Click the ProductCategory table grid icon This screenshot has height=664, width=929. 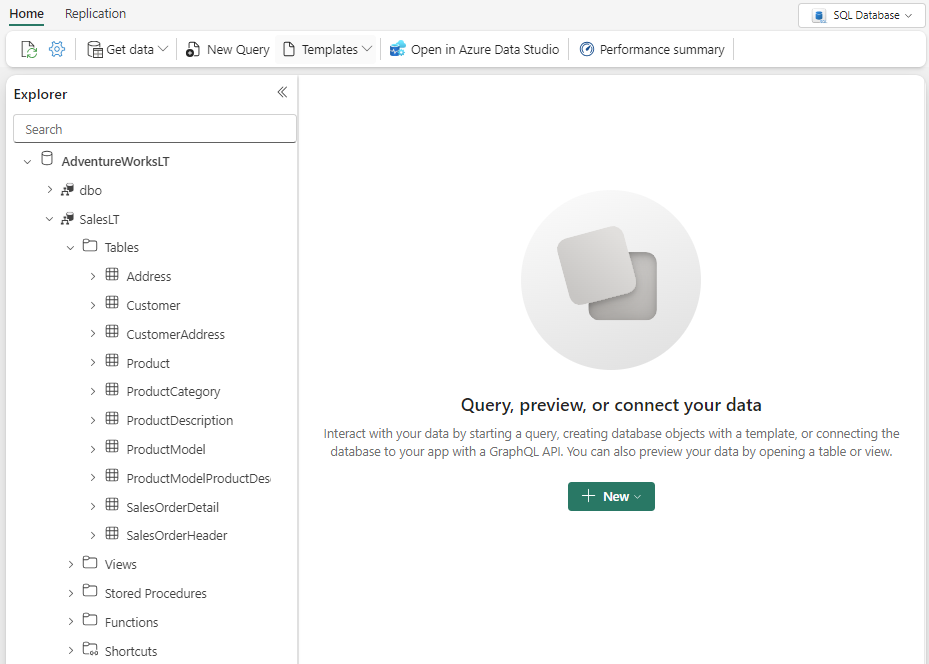click(112, 389)
